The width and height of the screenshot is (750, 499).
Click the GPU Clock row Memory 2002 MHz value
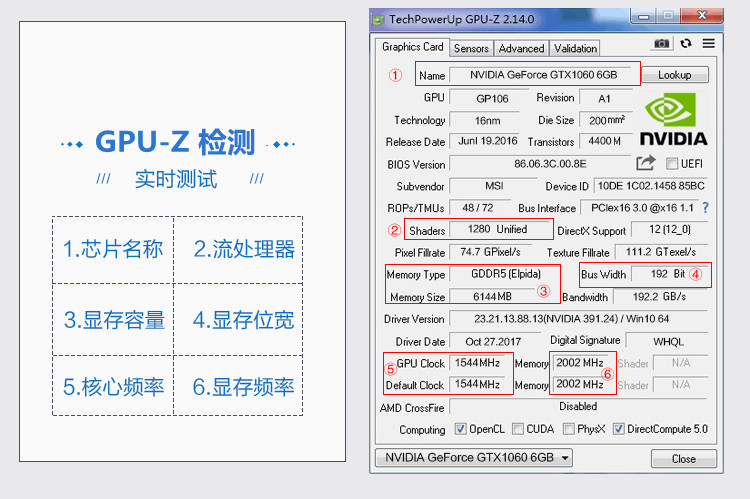point(580,363)
